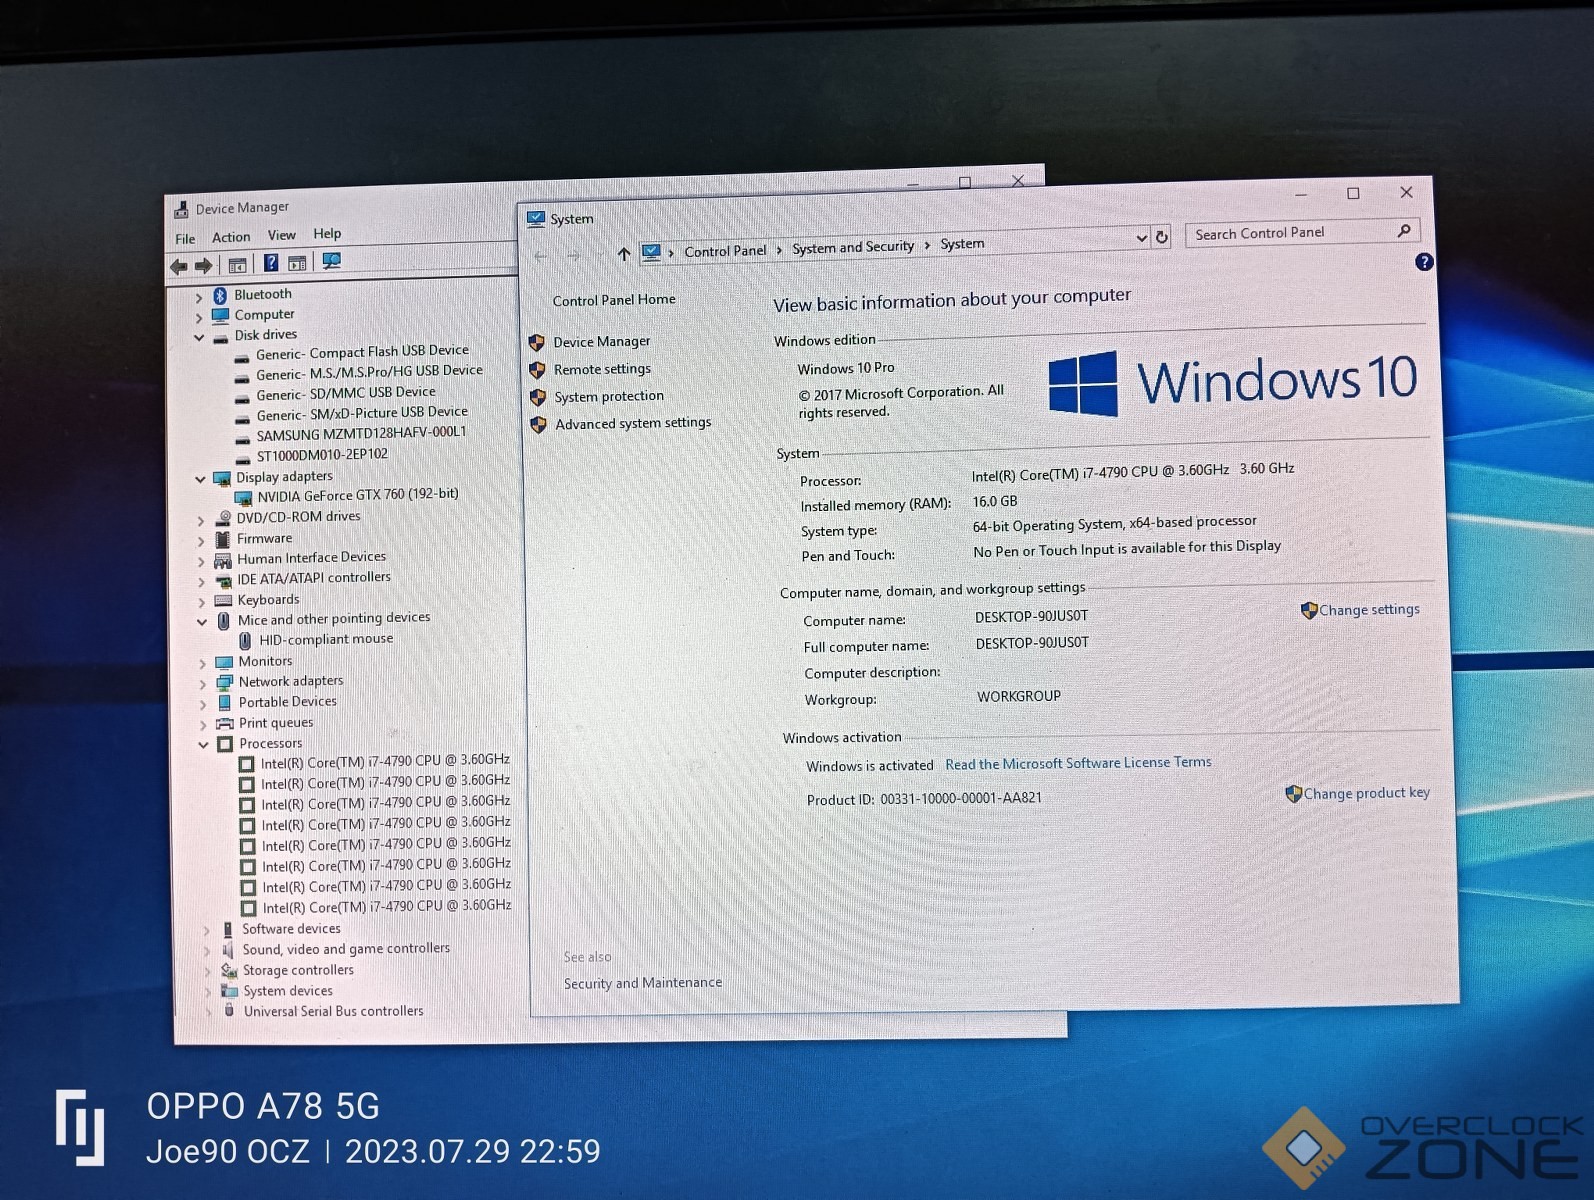Open the Control Panel Home link

click(614, 300)
